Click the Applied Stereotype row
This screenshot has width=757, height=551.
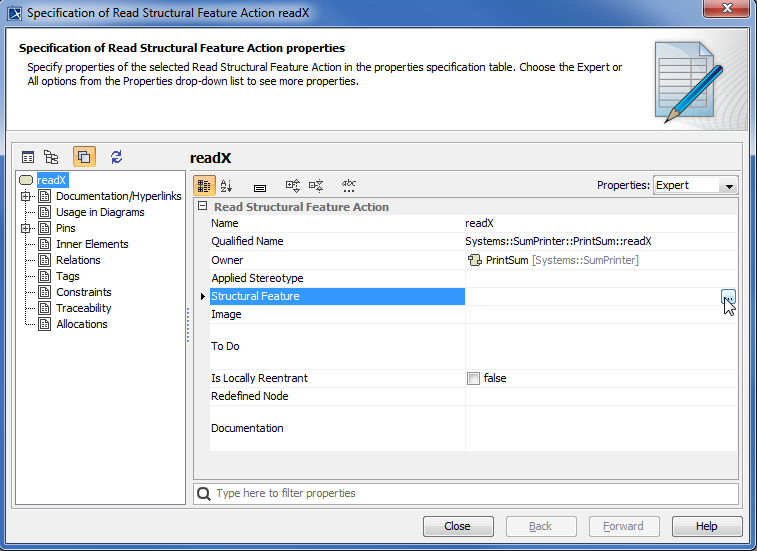(474, 279)
